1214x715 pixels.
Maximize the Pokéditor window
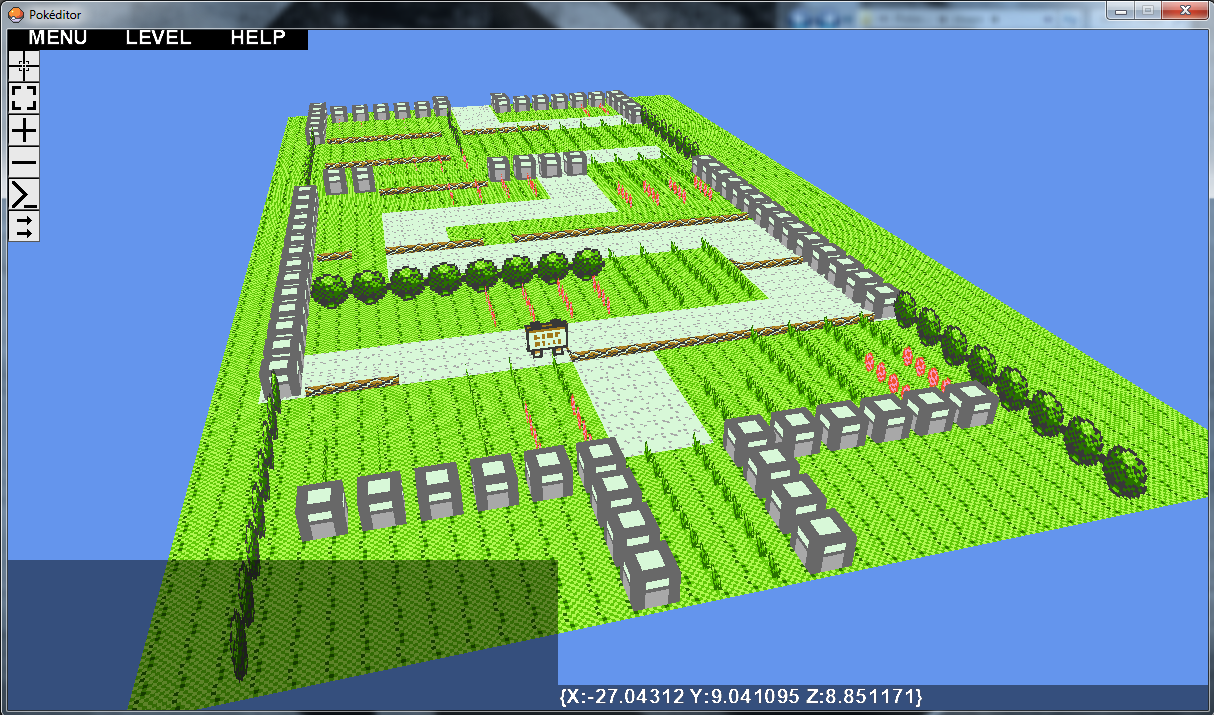1147,10
